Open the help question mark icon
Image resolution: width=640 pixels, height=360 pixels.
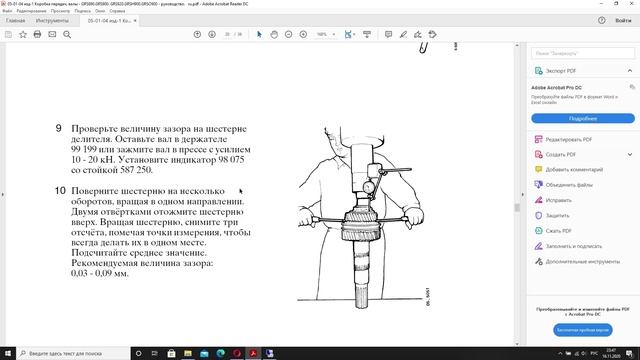(x=602, y=20)
